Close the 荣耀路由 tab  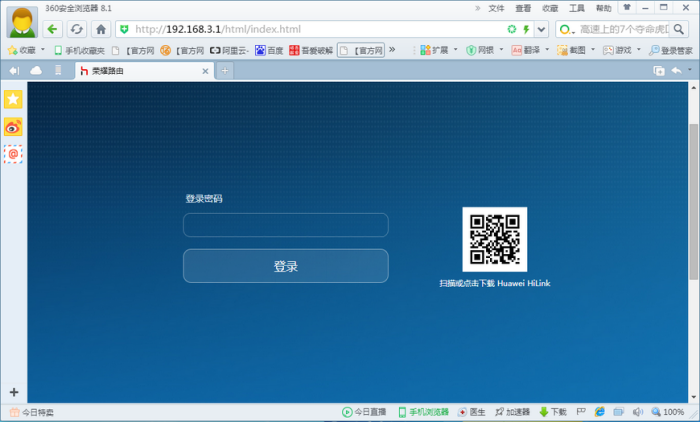point(205,71)
